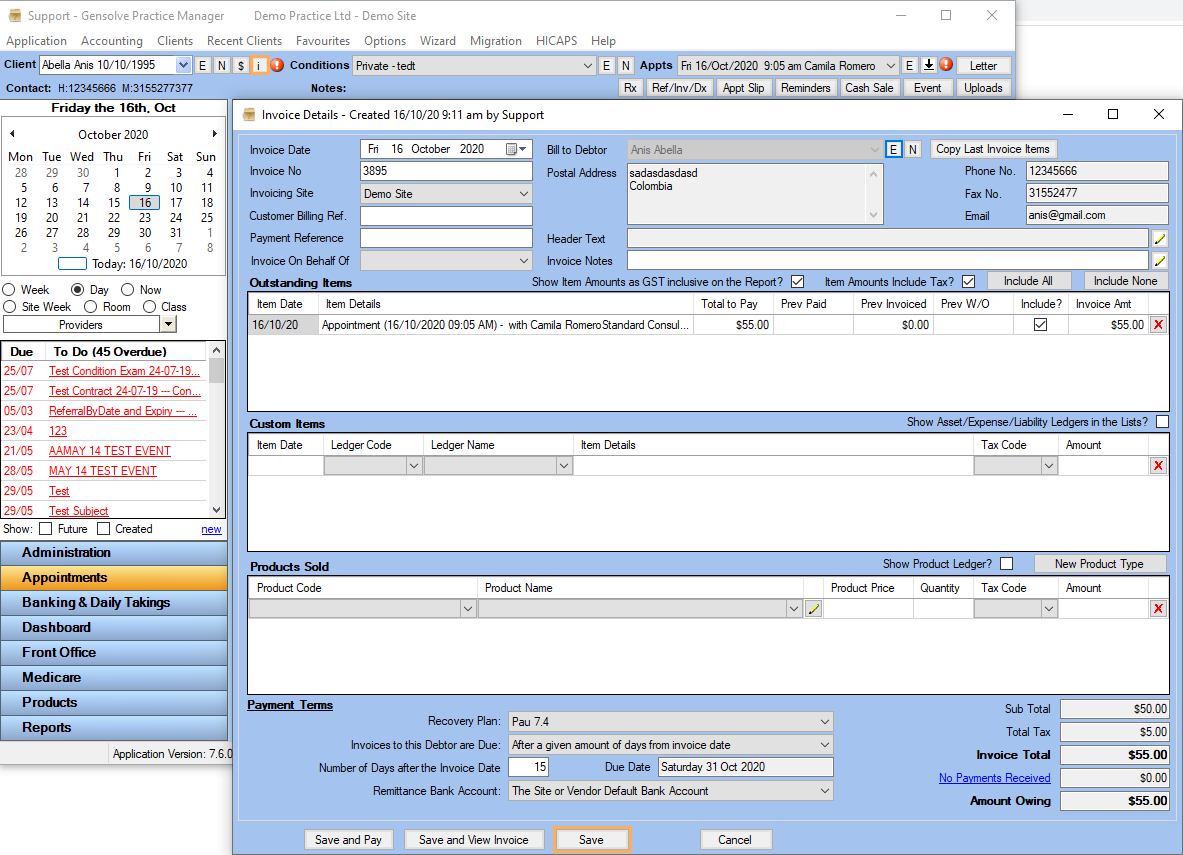Click the pencil icon next to Header Text
The image size is (1183, 855).
click(1160, 238)
